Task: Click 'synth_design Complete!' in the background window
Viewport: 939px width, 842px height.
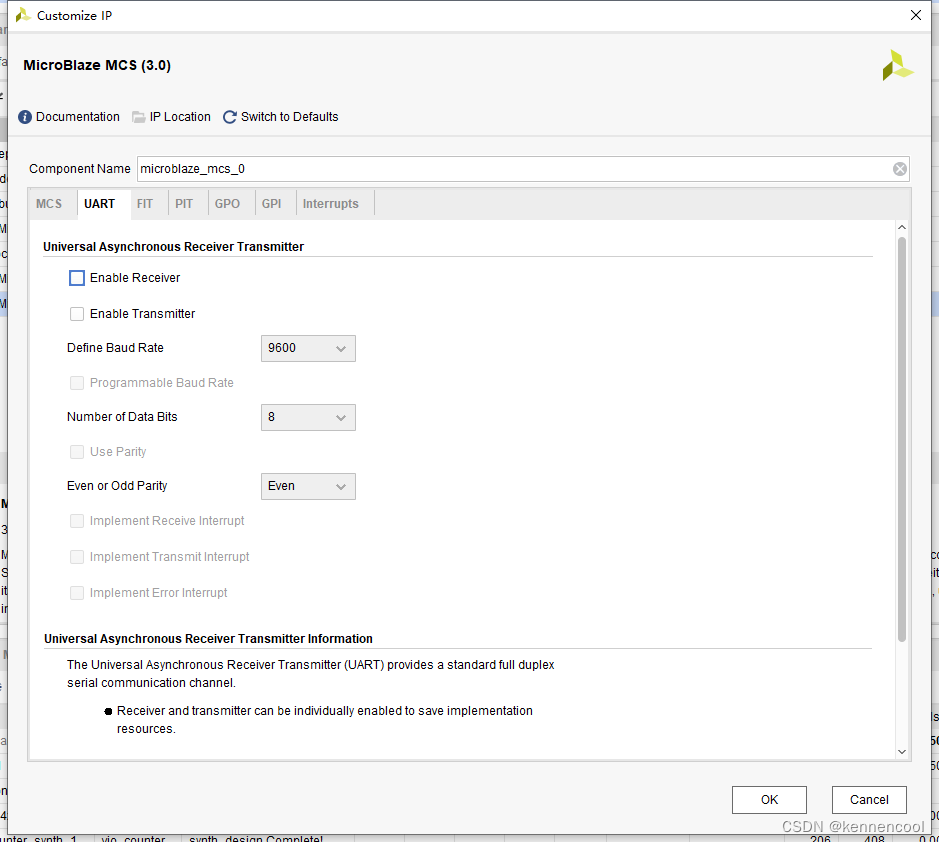Action: click(x=256, y=838)
